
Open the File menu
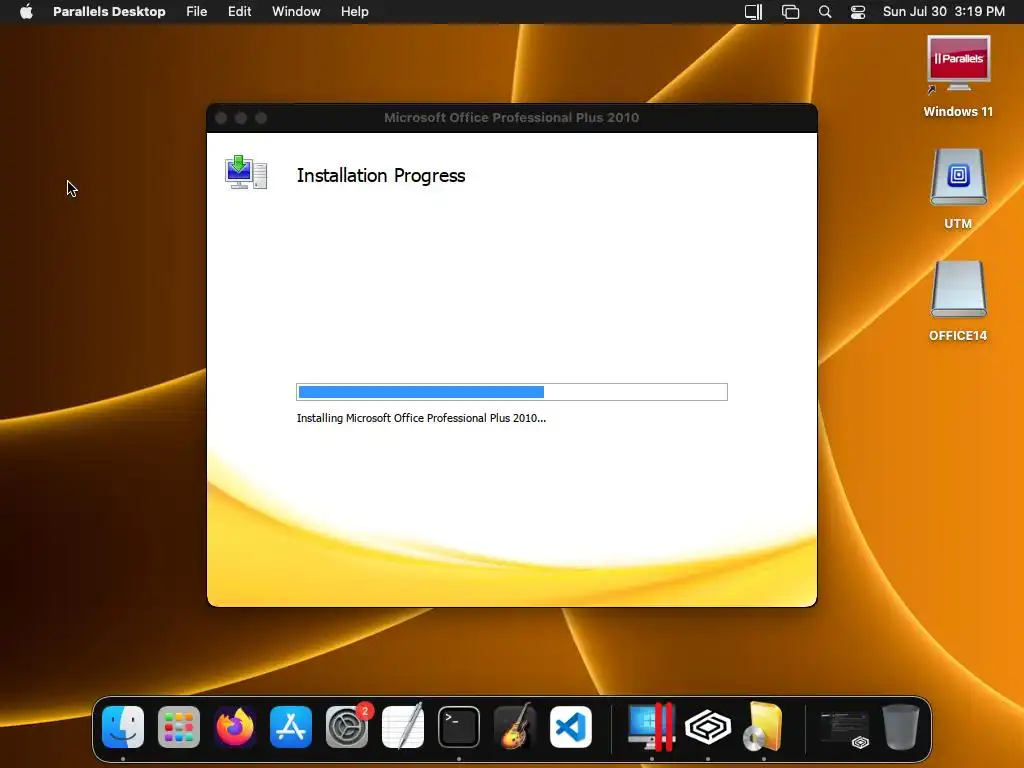pos(197,12)
